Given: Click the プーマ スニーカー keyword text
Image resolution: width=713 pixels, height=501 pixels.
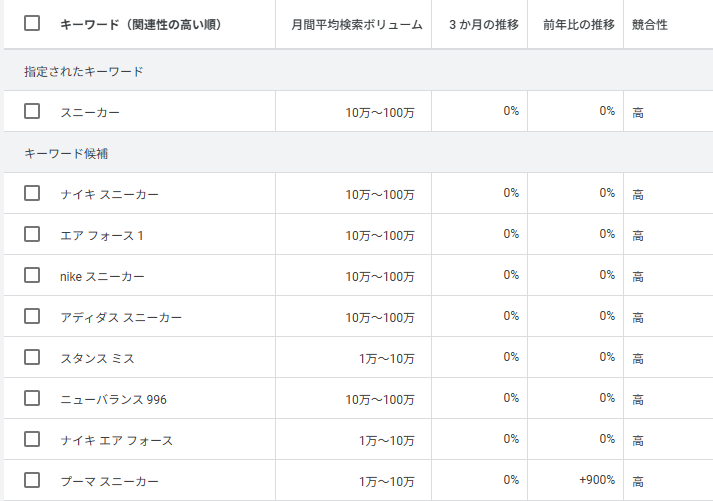Looking at the screenshot, I should click(109, 481).
